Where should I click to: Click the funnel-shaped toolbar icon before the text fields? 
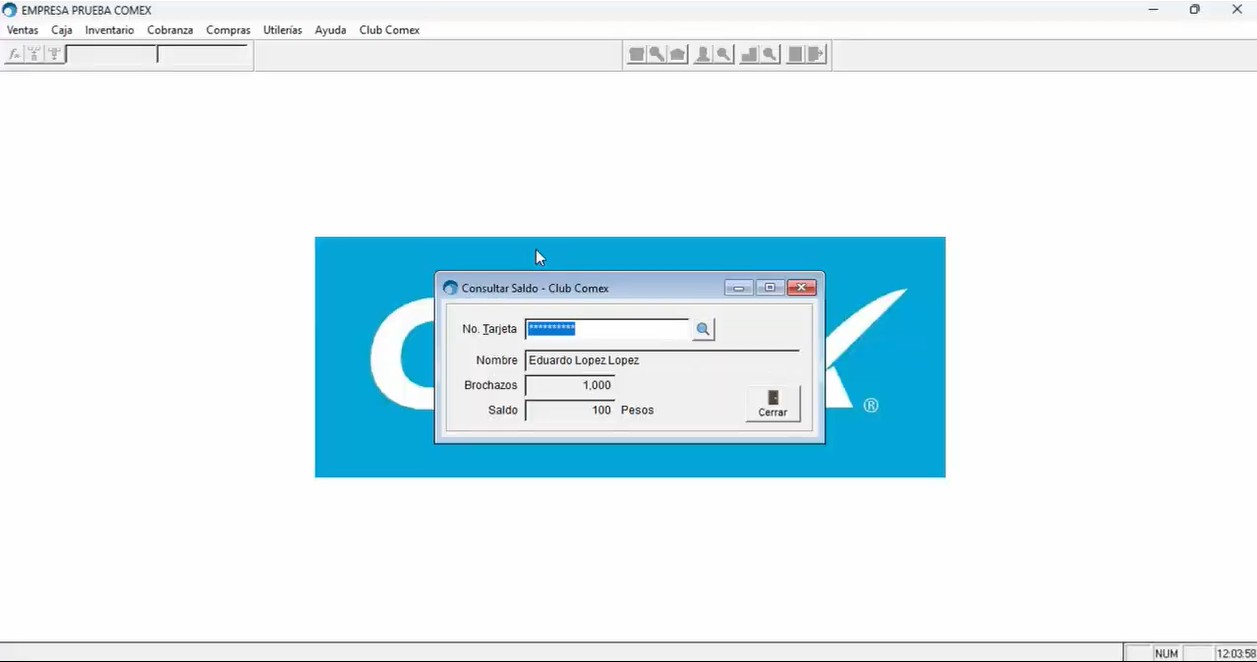point(54,55)
